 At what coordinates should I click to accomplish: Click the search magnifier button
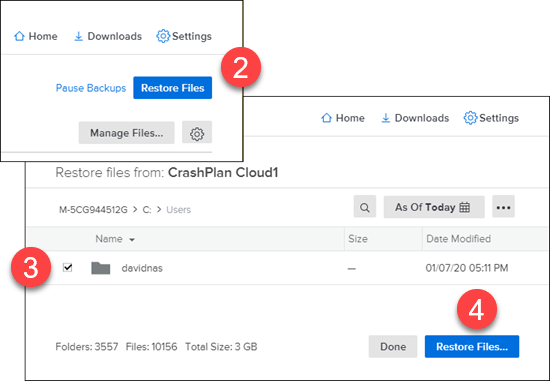[x=365, y=207]
